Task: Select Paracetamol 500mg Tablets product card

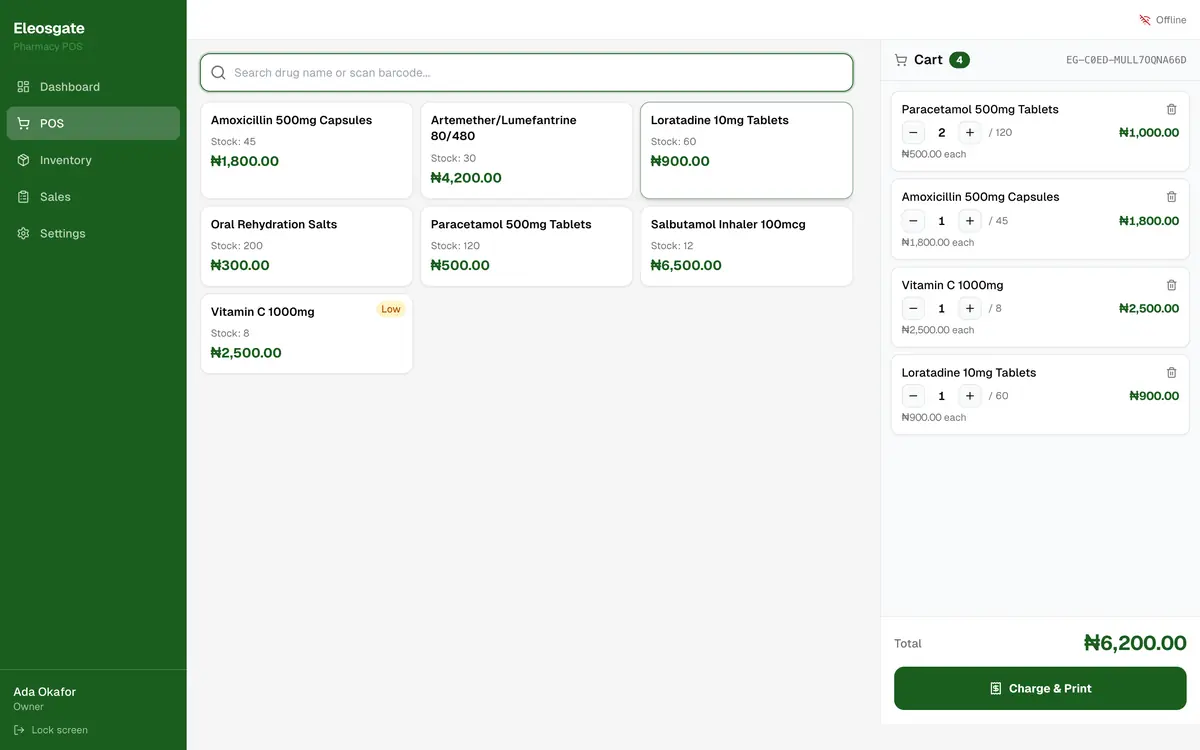Action: [527, 246]
